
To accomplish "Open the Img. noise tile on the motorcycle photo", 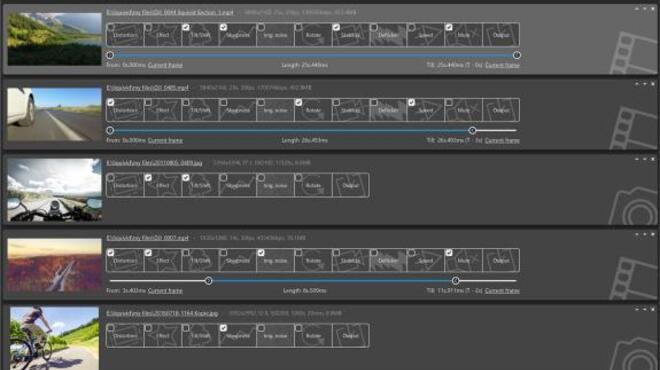I will 276,185.
